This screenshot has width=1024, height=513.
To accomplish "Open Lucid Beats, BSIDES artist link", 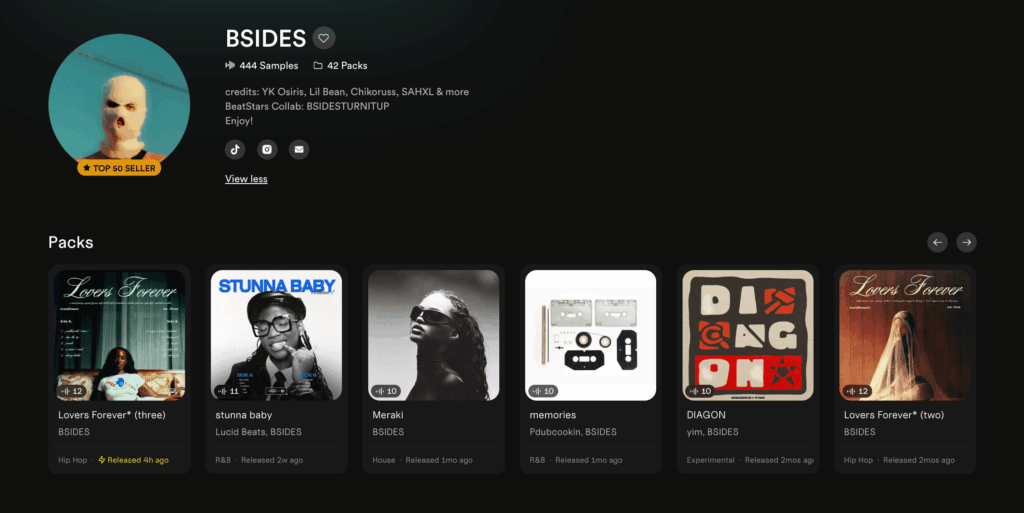I will [259, 432].
